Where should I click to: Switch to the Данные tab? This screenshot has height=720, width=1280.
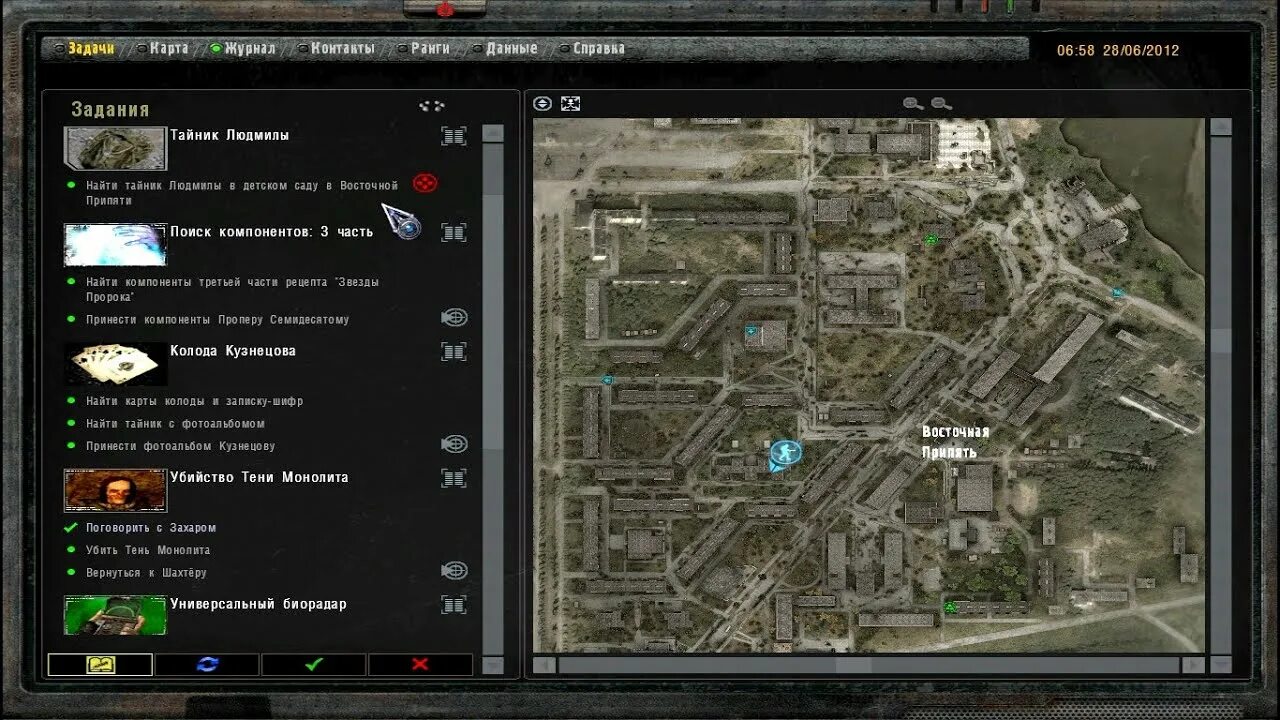pyautogui.click(x=511, y=48)
